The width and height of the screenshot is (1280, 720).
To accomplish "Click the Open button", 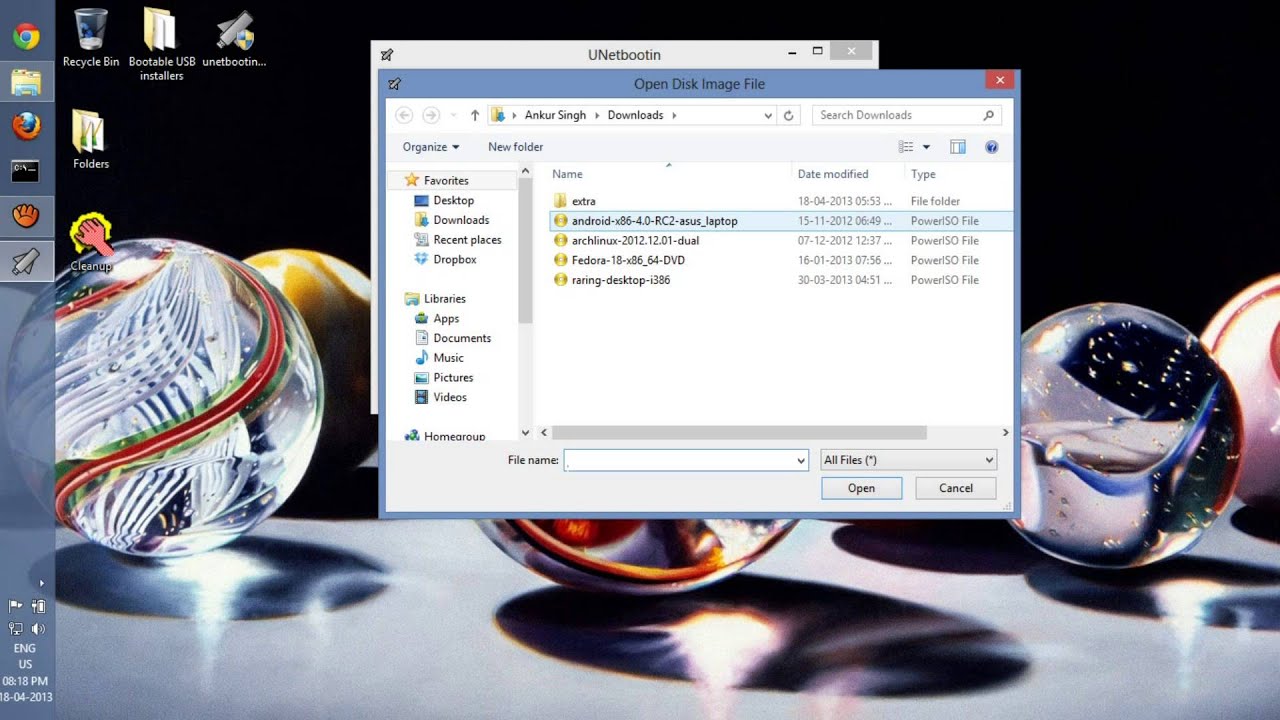I will coord(861,488).
